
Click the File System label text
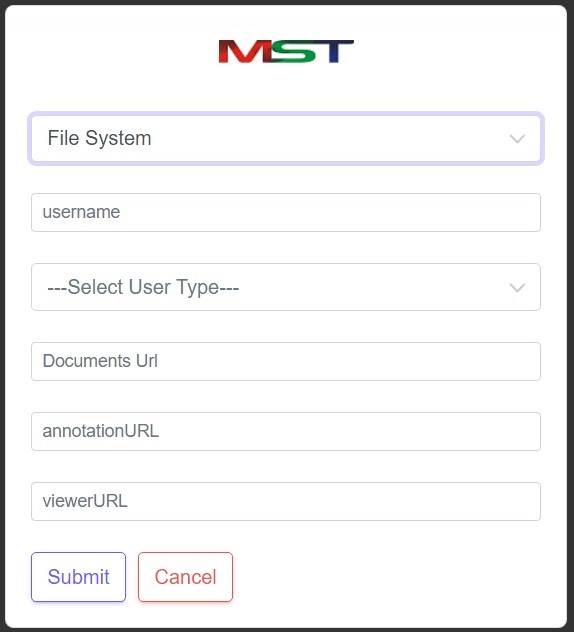coord(100,138)
